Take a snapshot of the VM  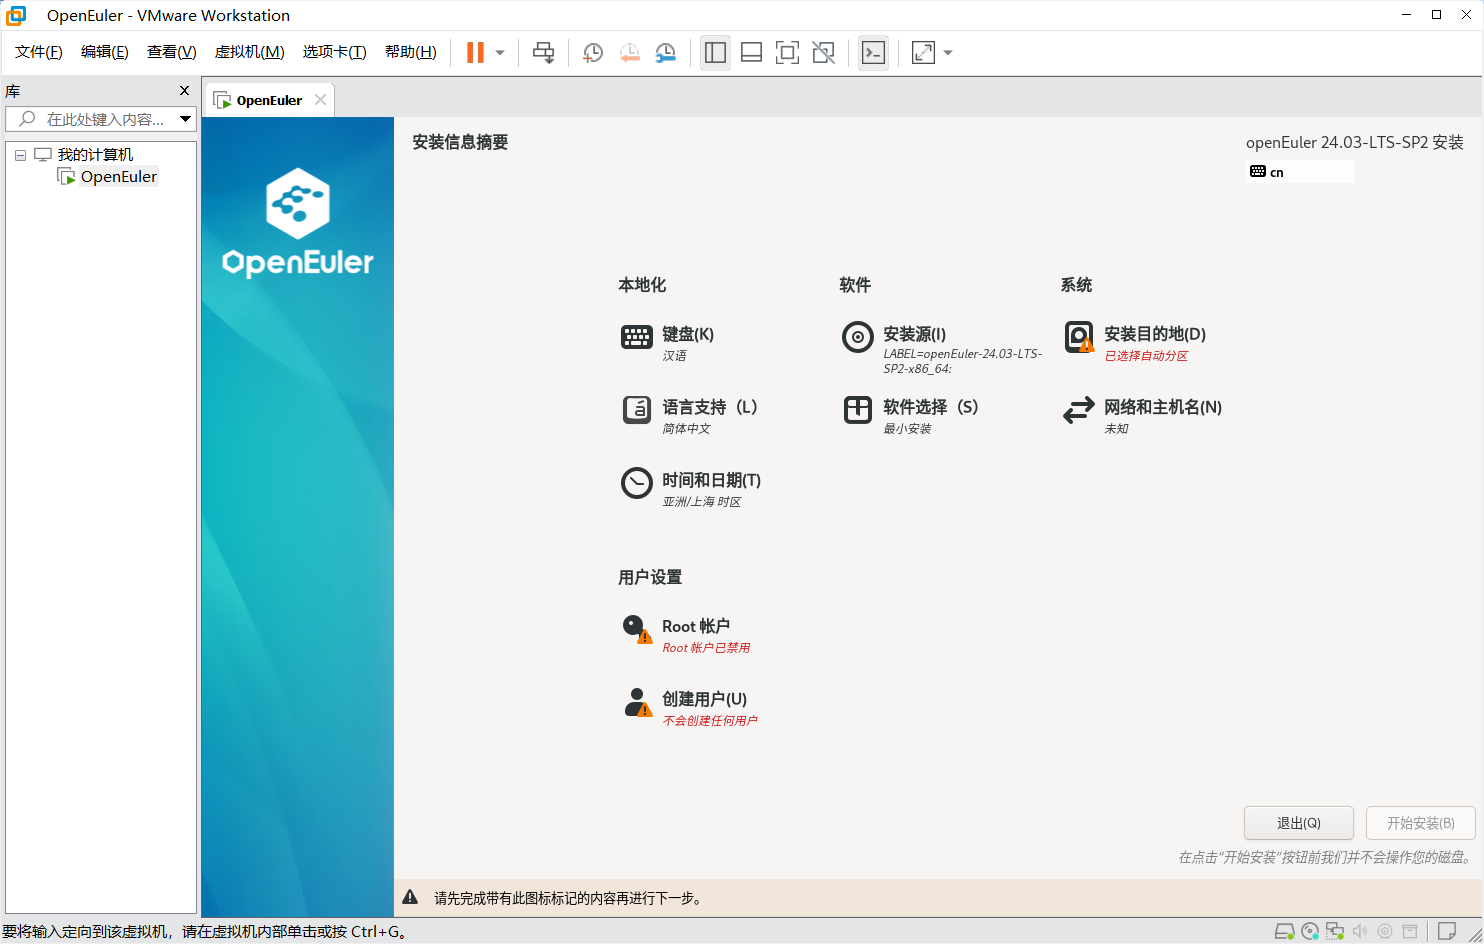pyautogui.click(x=593, y=53)
